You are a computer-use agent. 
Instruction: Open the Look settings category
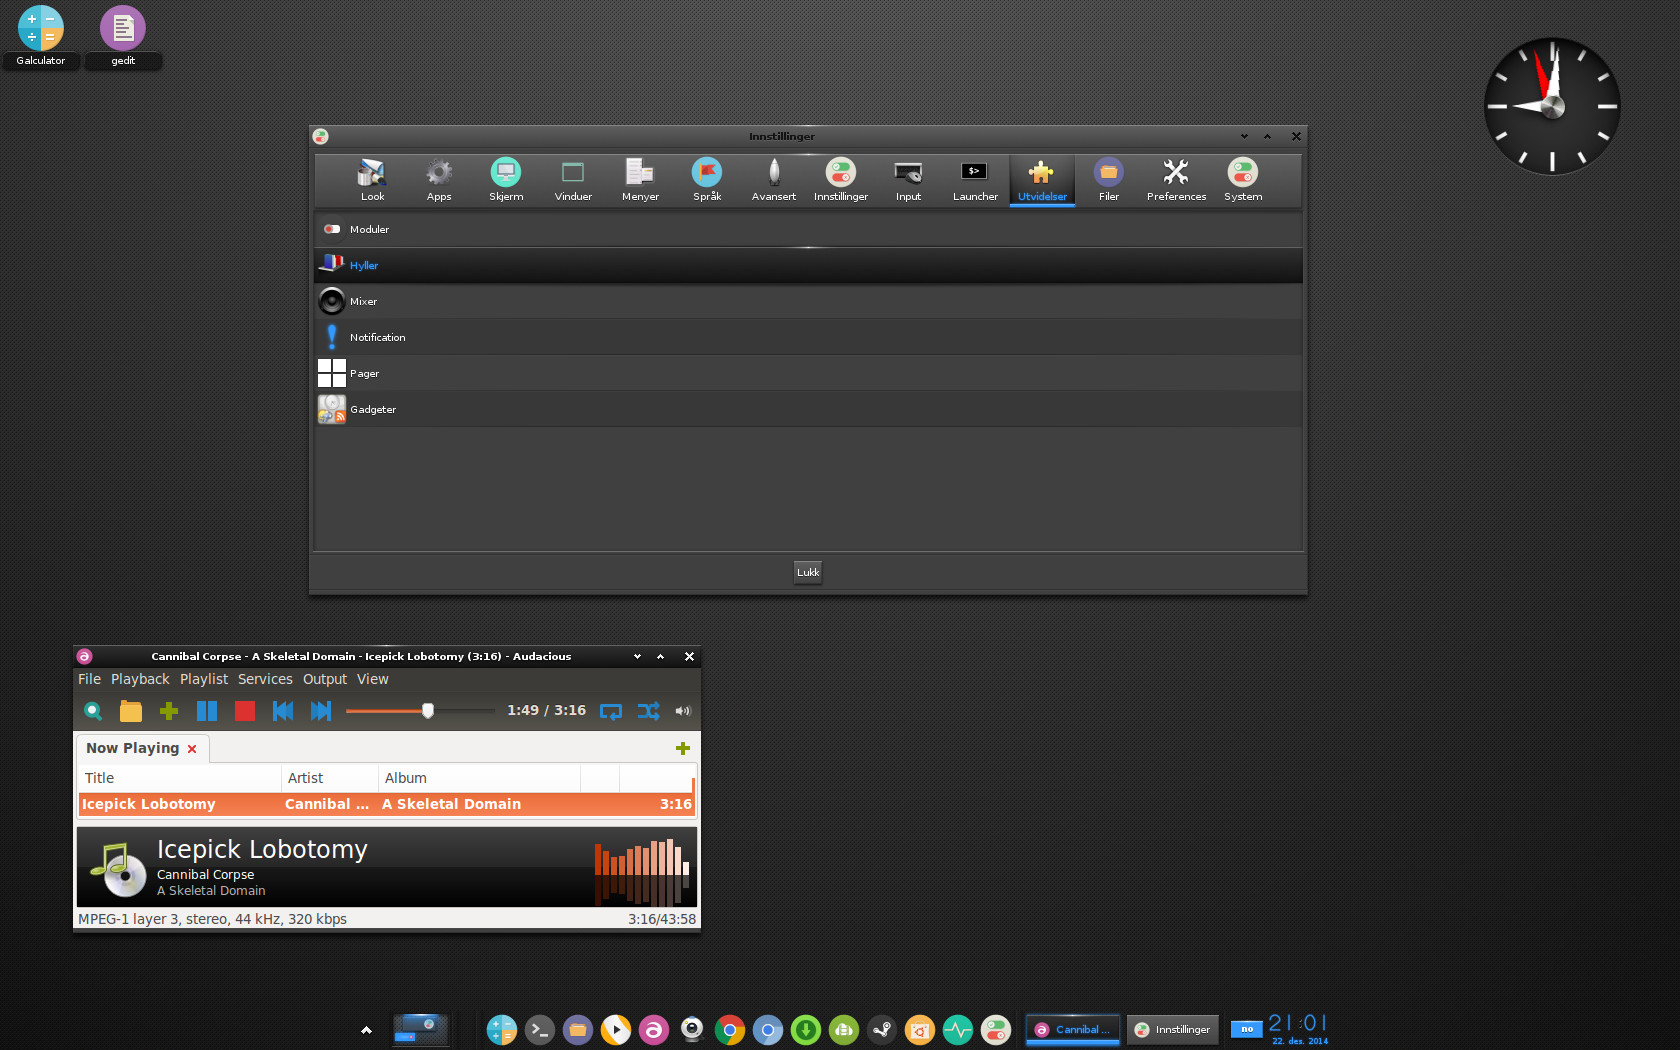click(x=372, y=180)
